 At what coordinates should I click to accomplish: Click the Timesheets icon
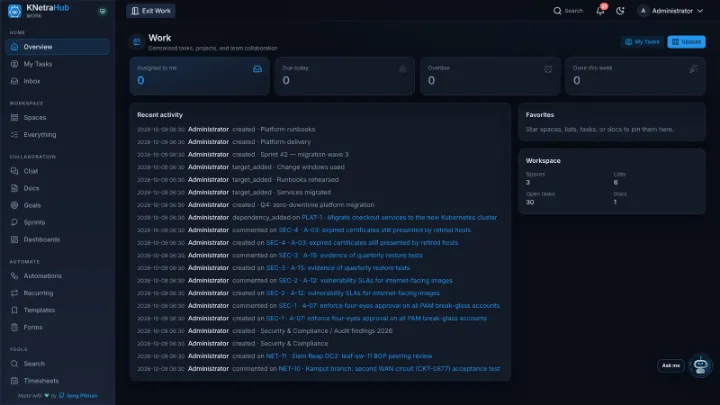pyautogui.click(x=14, y=381)
